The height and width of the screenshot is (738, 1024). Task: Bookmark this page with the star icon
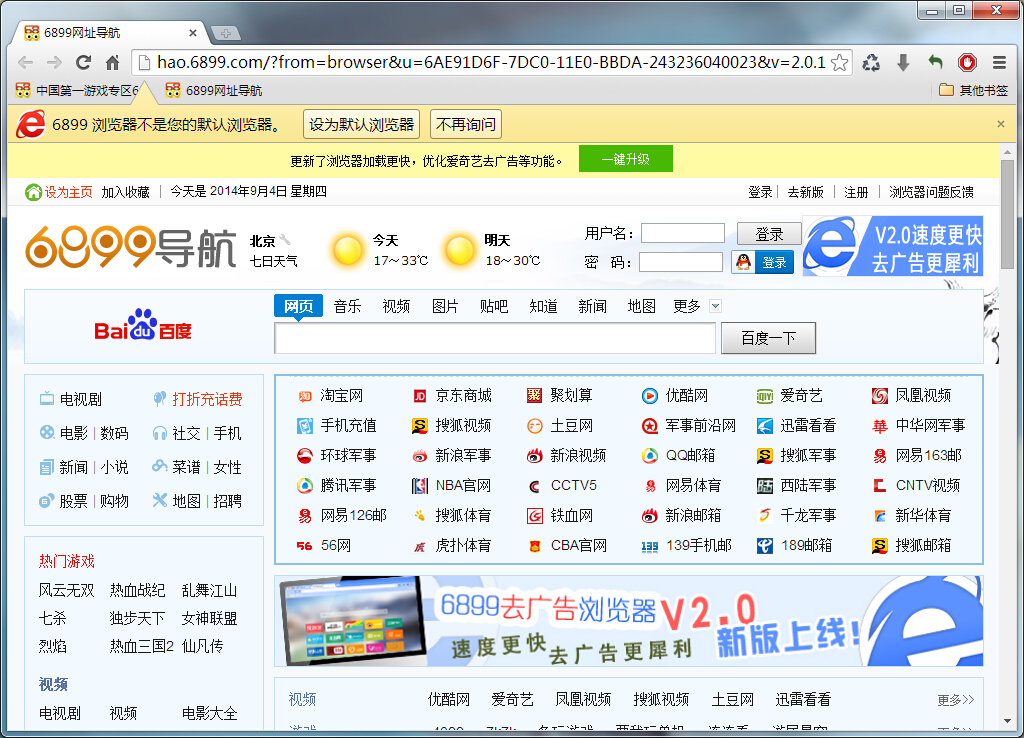coord(840,63)
